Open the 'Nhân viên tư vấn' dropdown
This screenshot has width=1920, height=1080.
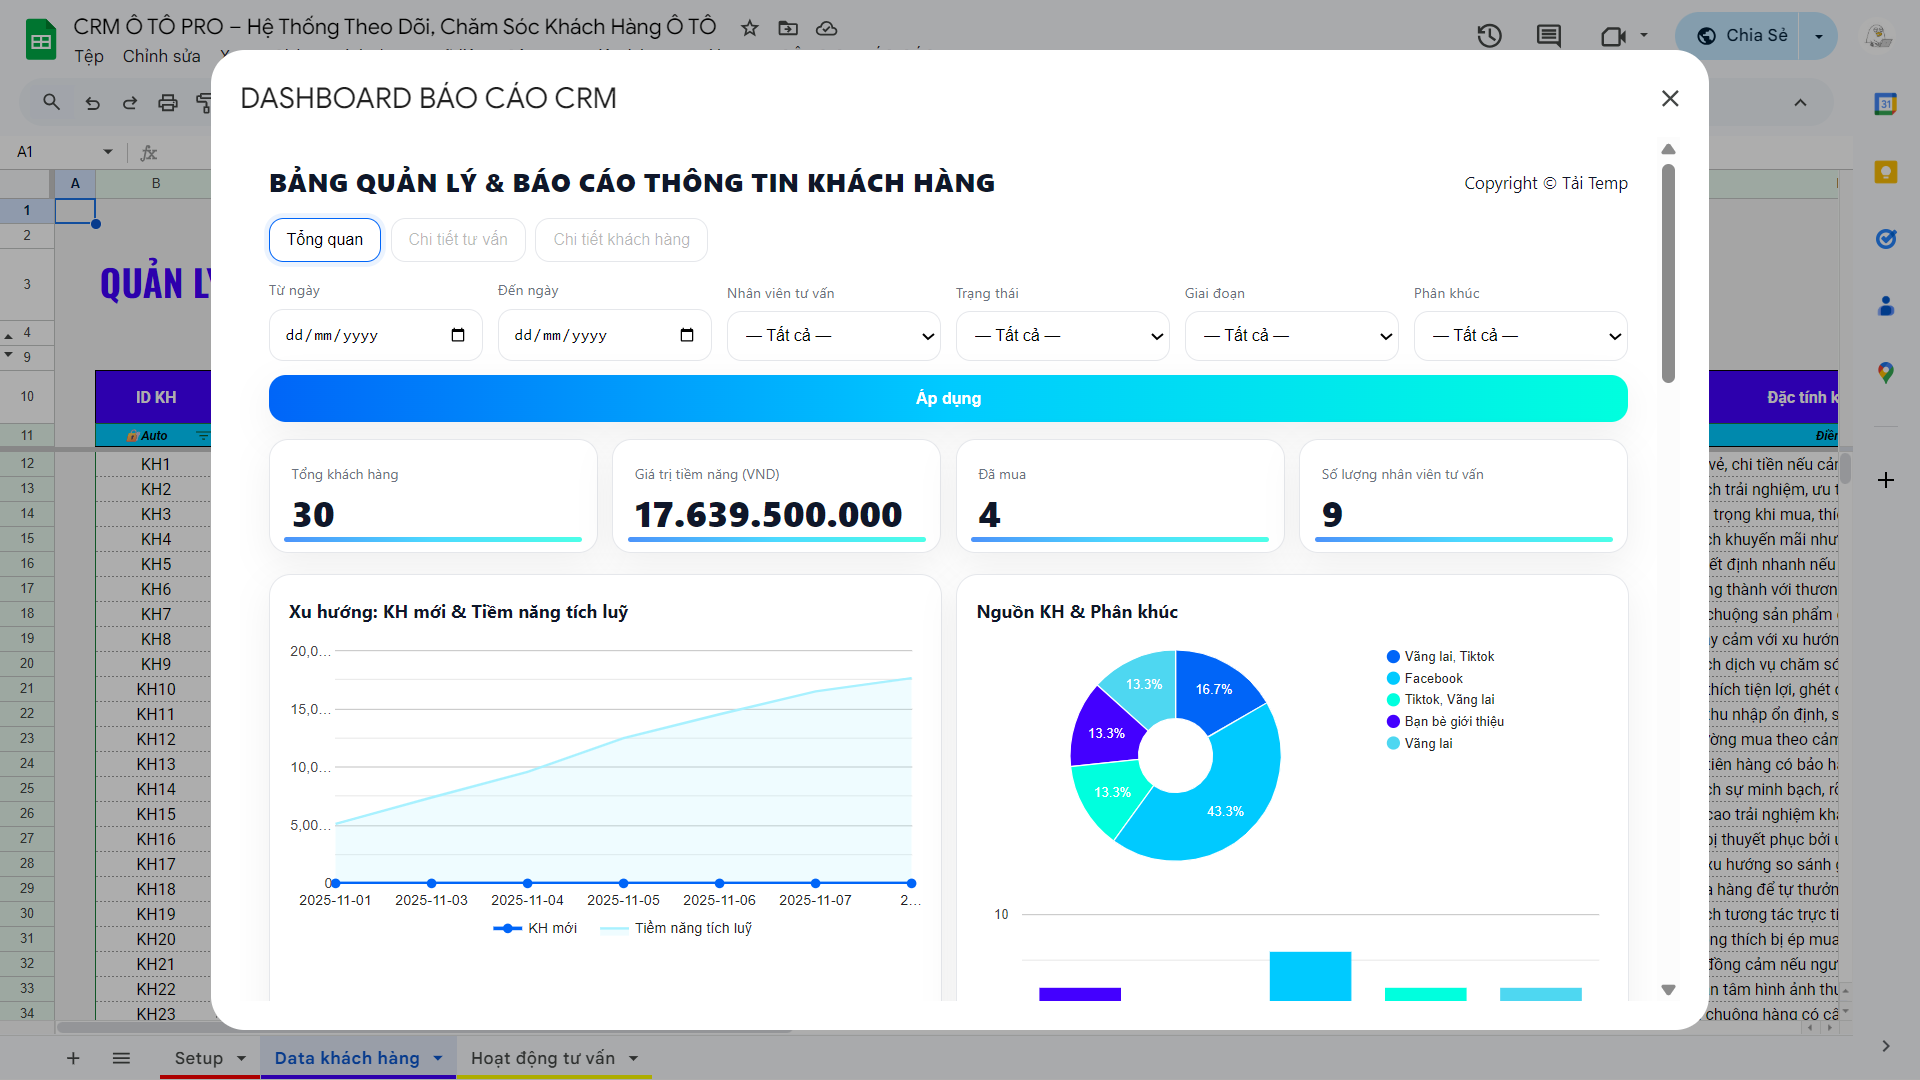[833, 336]
